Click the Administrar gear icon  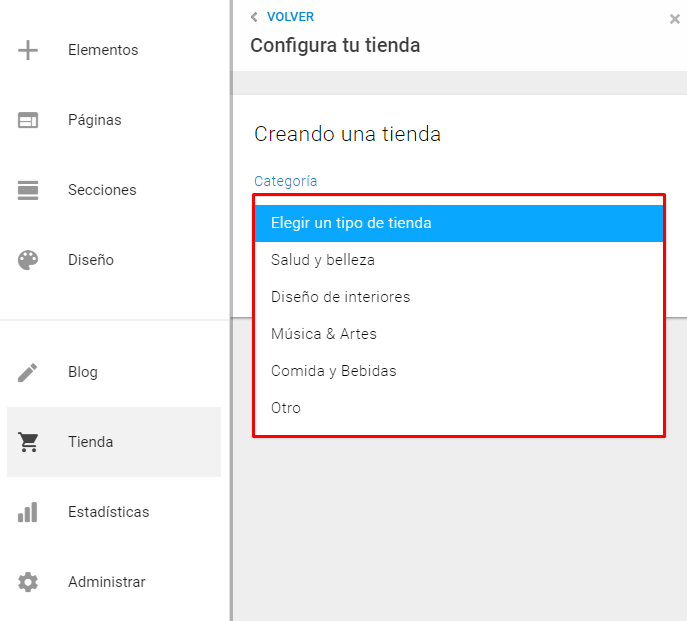pos(28,582)
